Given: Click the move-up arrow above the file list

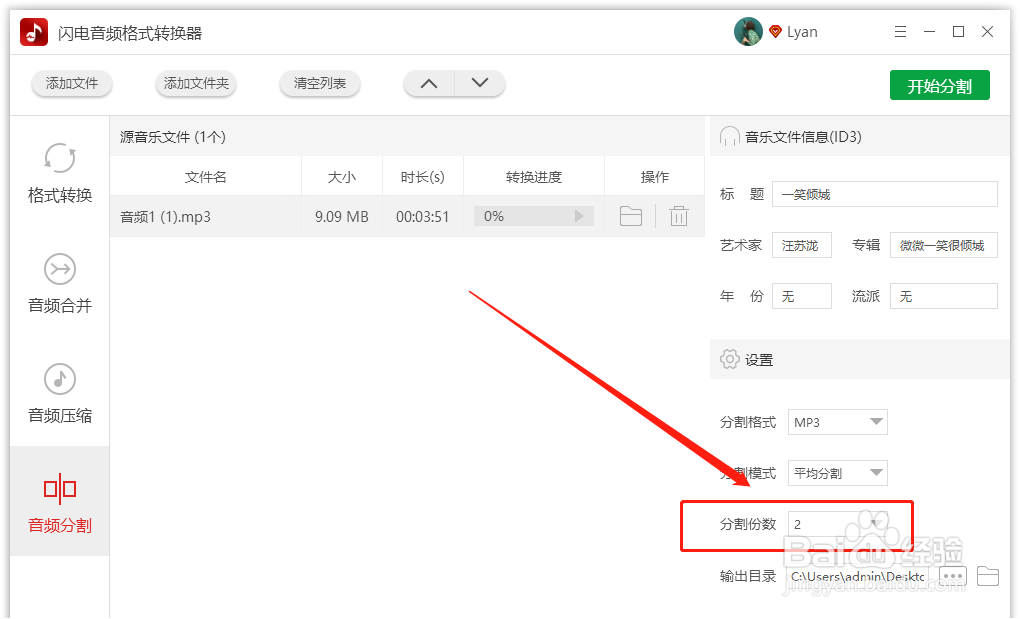Looking at the screenshot, I should coord(428,84).
